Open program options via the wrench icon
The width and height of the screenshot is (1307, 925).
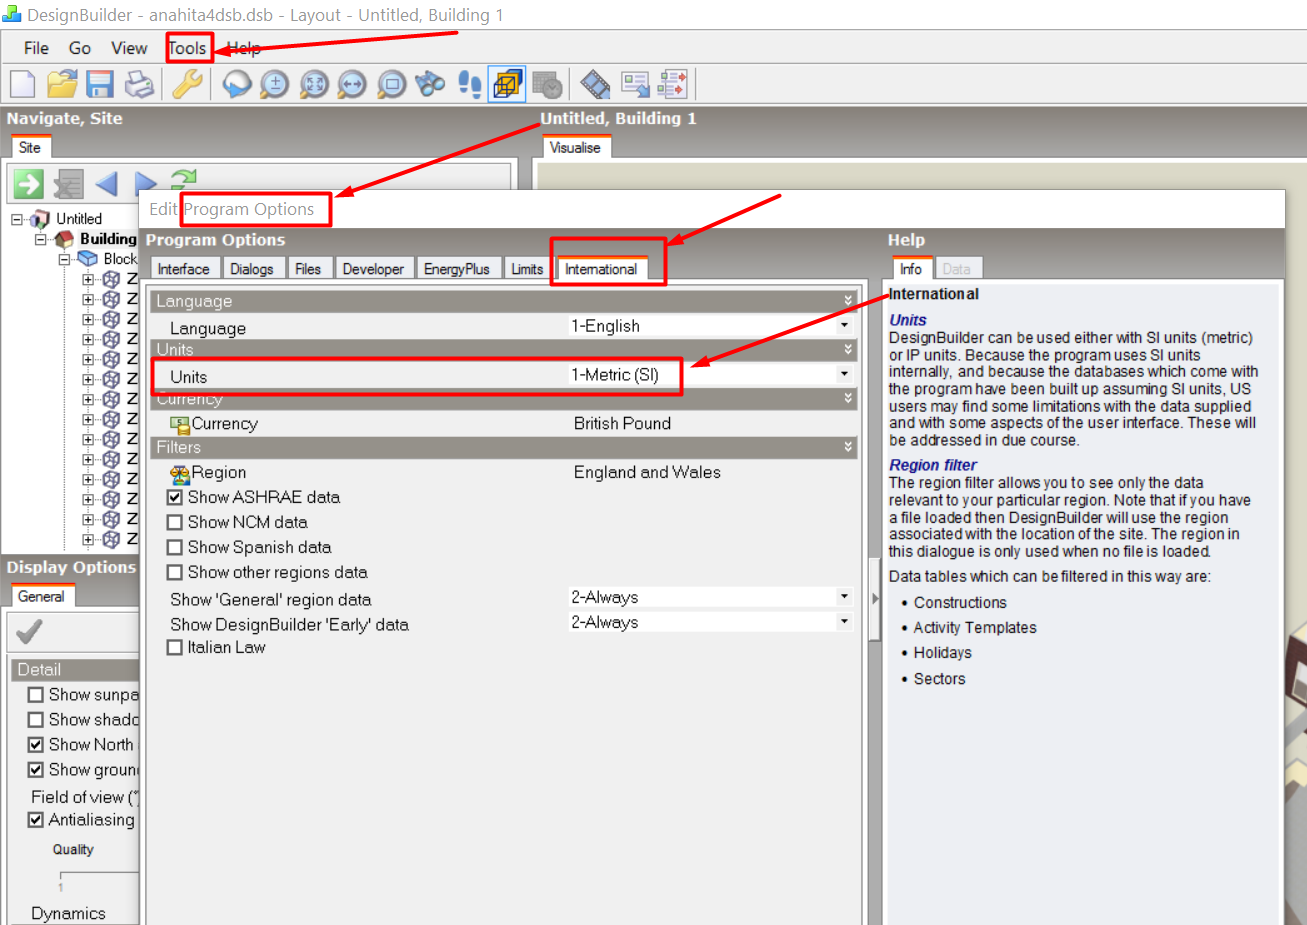(188, 84)
